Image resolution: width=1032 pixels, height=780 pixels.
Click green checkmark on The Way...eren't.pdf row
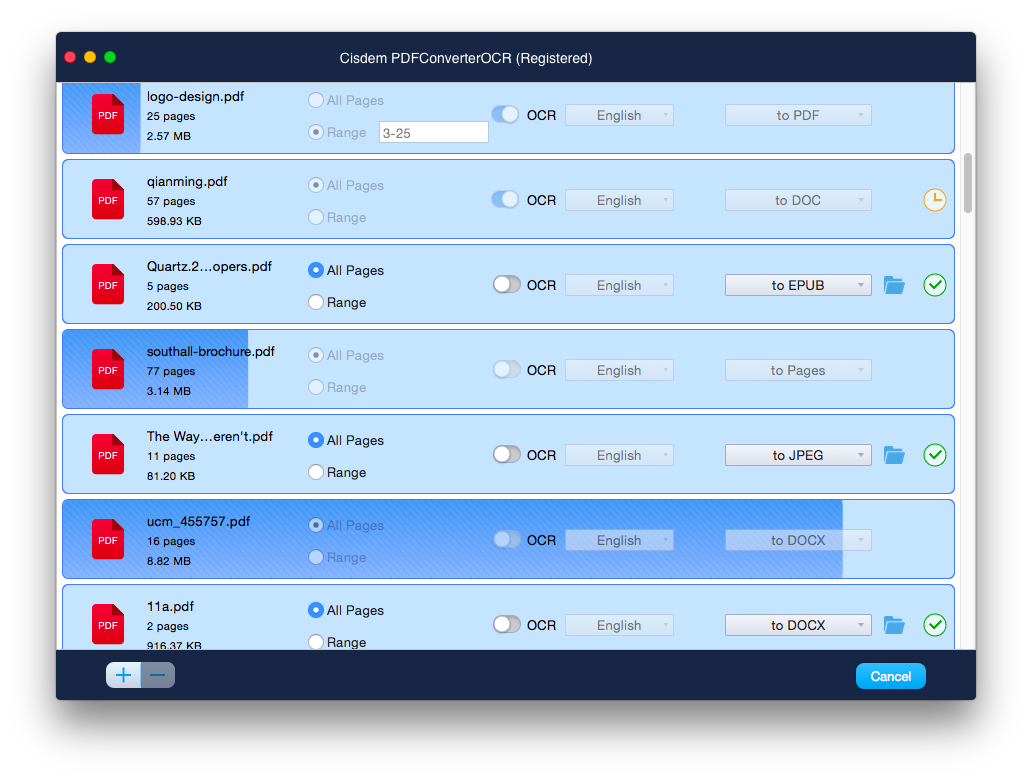pyautogui.click(x=934, y=455)
